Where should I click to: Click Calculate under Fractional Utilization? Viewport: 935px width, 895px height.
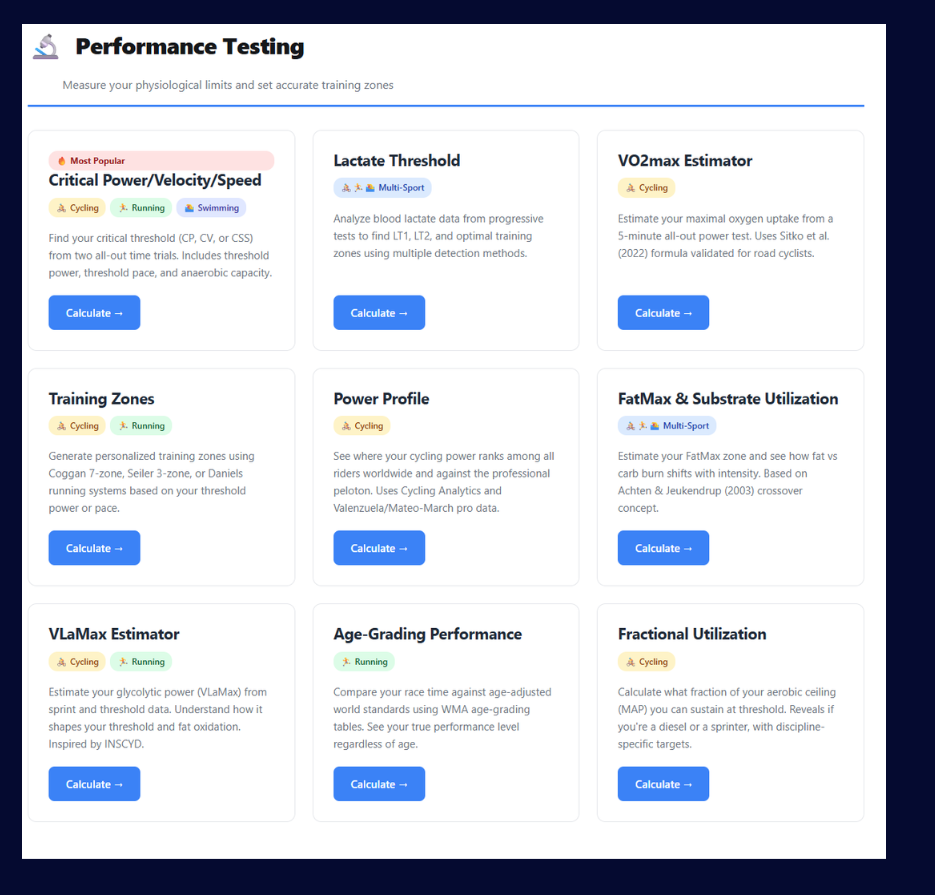coord(663,784)
